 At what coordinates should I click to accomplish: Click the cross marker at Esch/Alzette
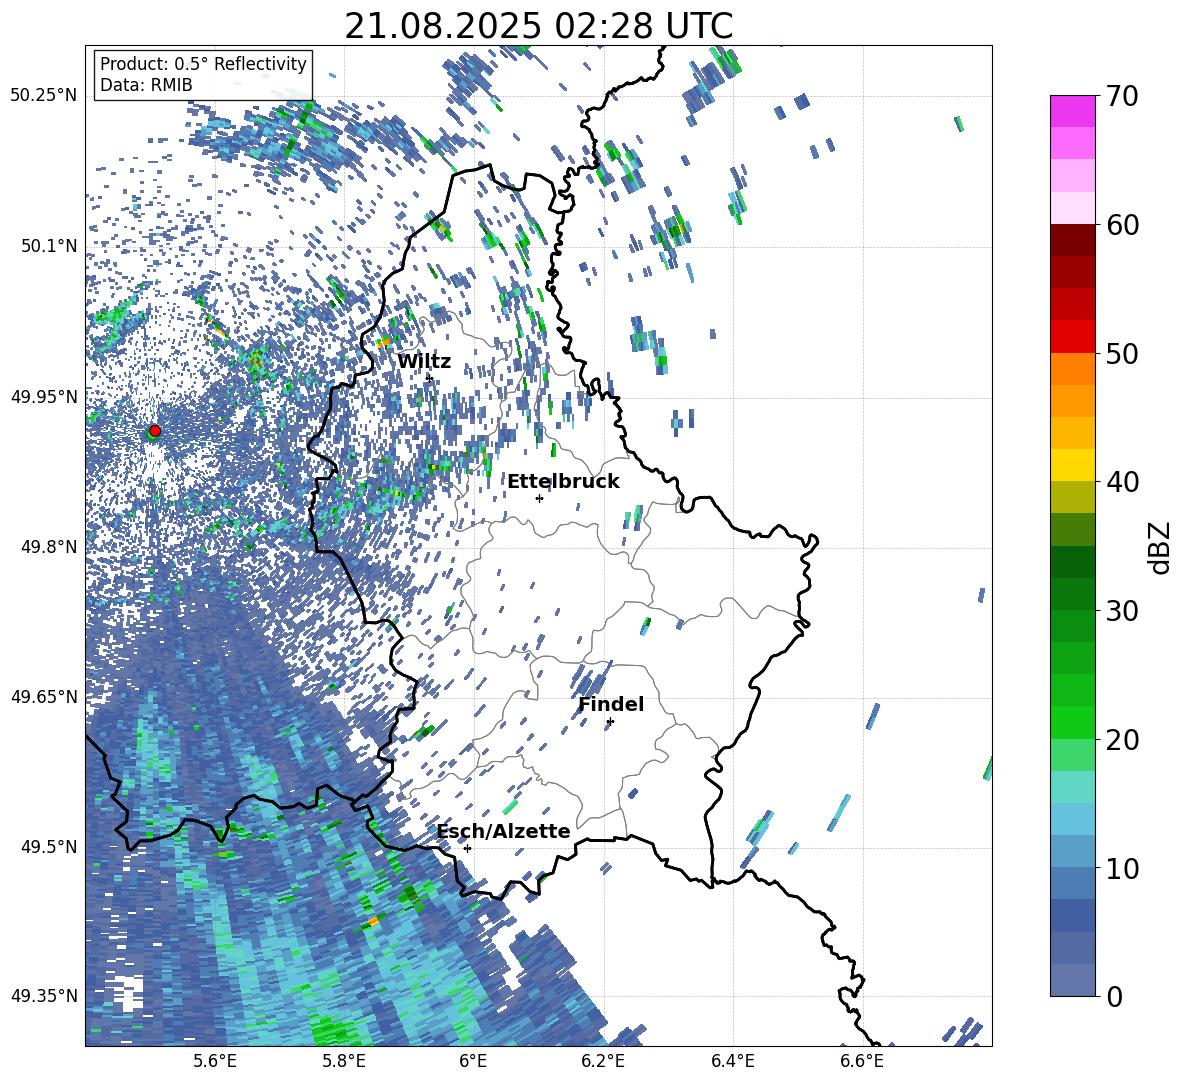click(467, 848)
